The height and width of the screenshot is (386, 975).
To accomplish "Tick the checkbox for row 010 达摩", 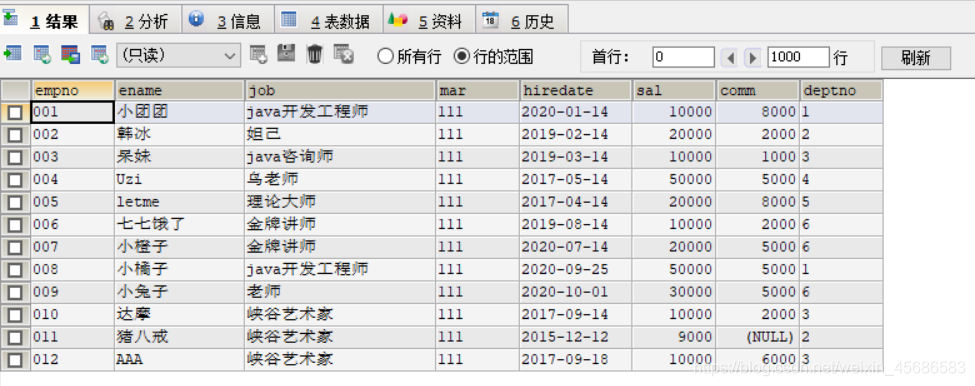I will coord(15,315).
